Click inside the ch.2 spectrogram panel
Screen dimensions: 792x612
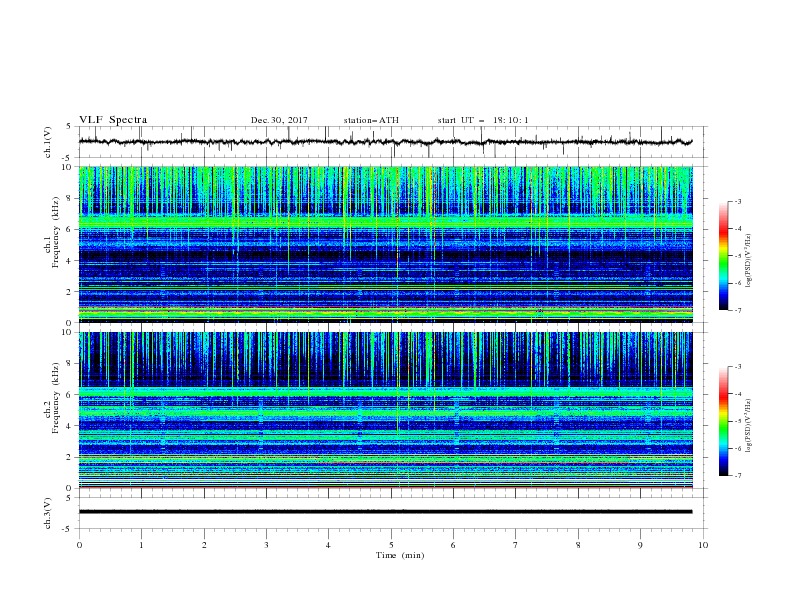coord(385,410)
